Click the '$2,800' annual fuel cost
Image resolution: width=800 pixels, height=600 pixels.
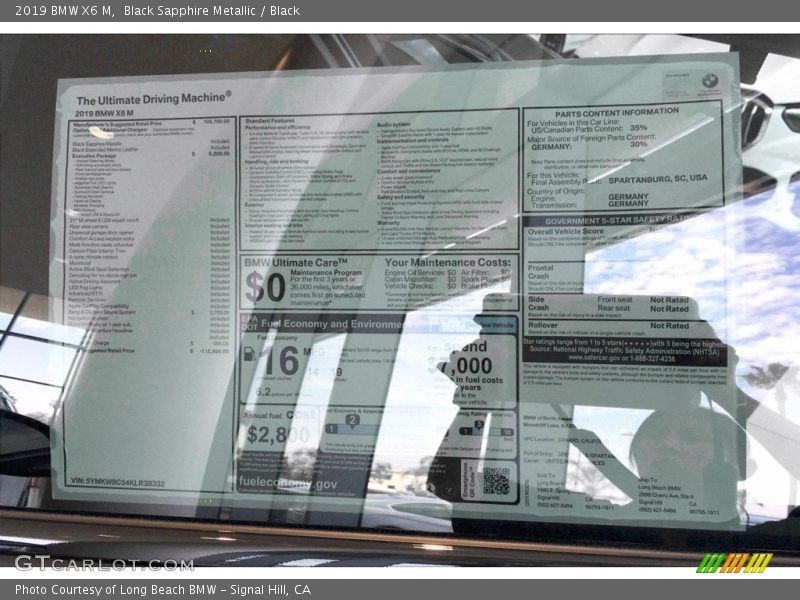[x=279, y=435]
